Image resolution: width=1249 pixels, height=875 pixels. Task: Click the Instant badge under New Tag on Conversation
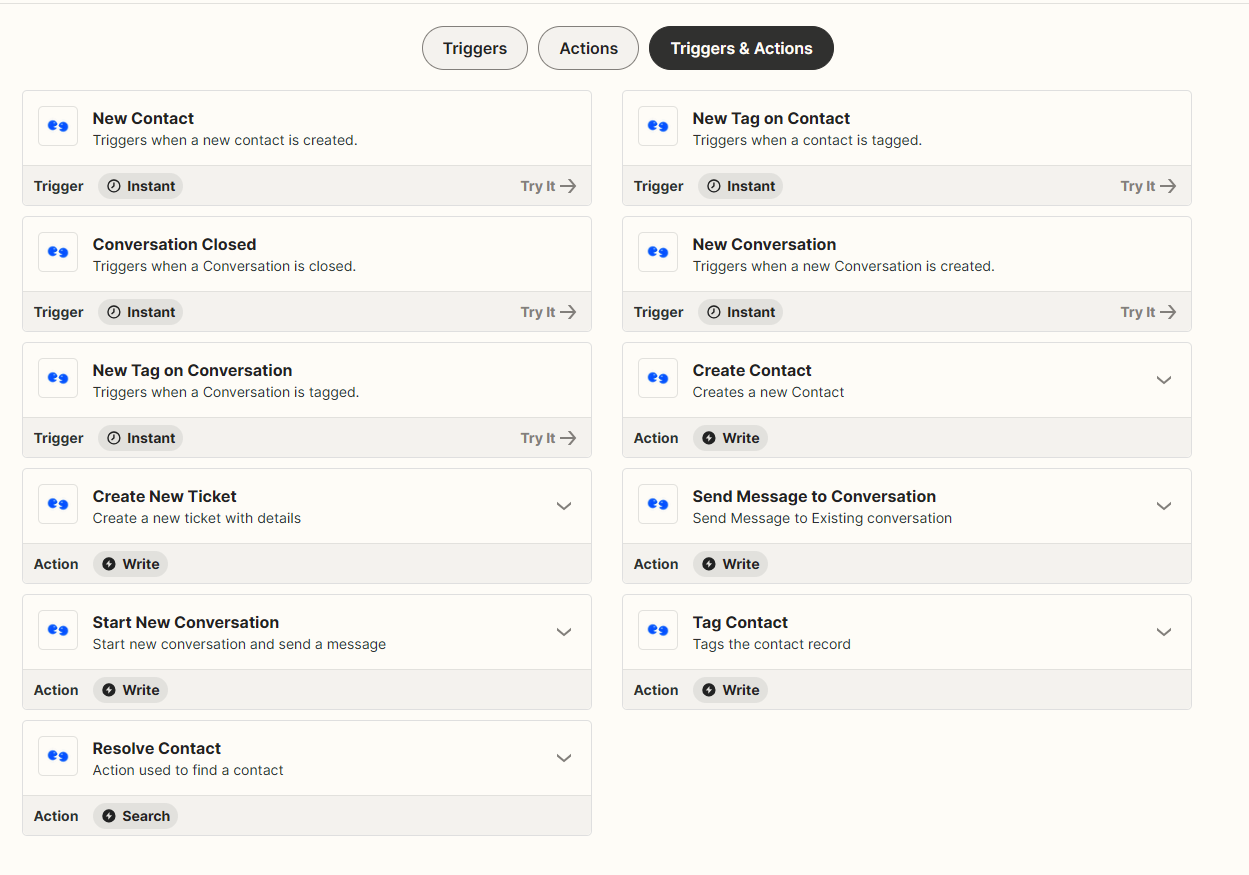tap(140, 438)
